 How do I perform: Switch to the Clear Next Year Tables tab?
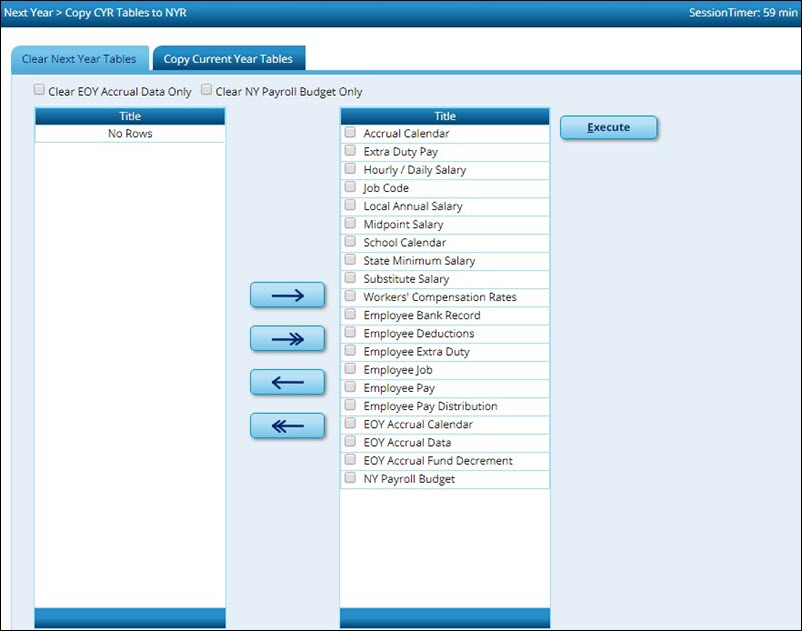(80, 59)
